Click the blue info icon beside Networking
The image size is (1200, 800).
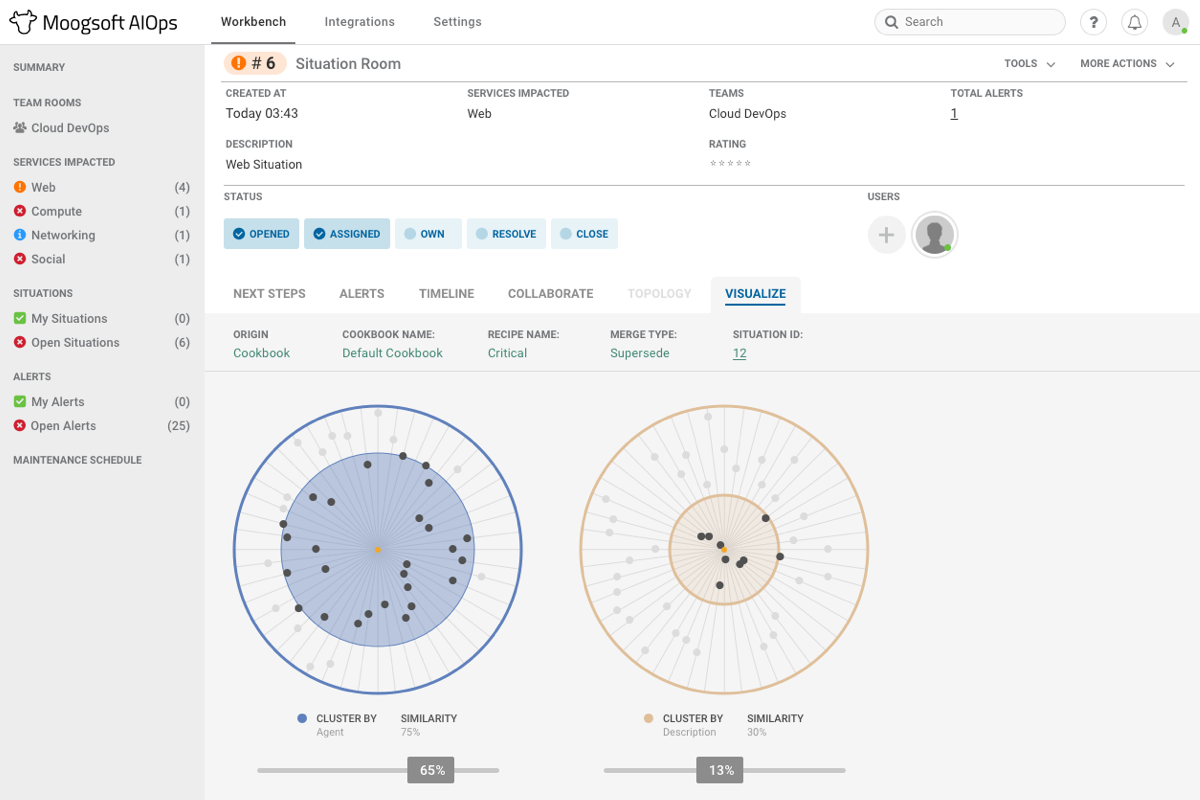pos(20,235)
